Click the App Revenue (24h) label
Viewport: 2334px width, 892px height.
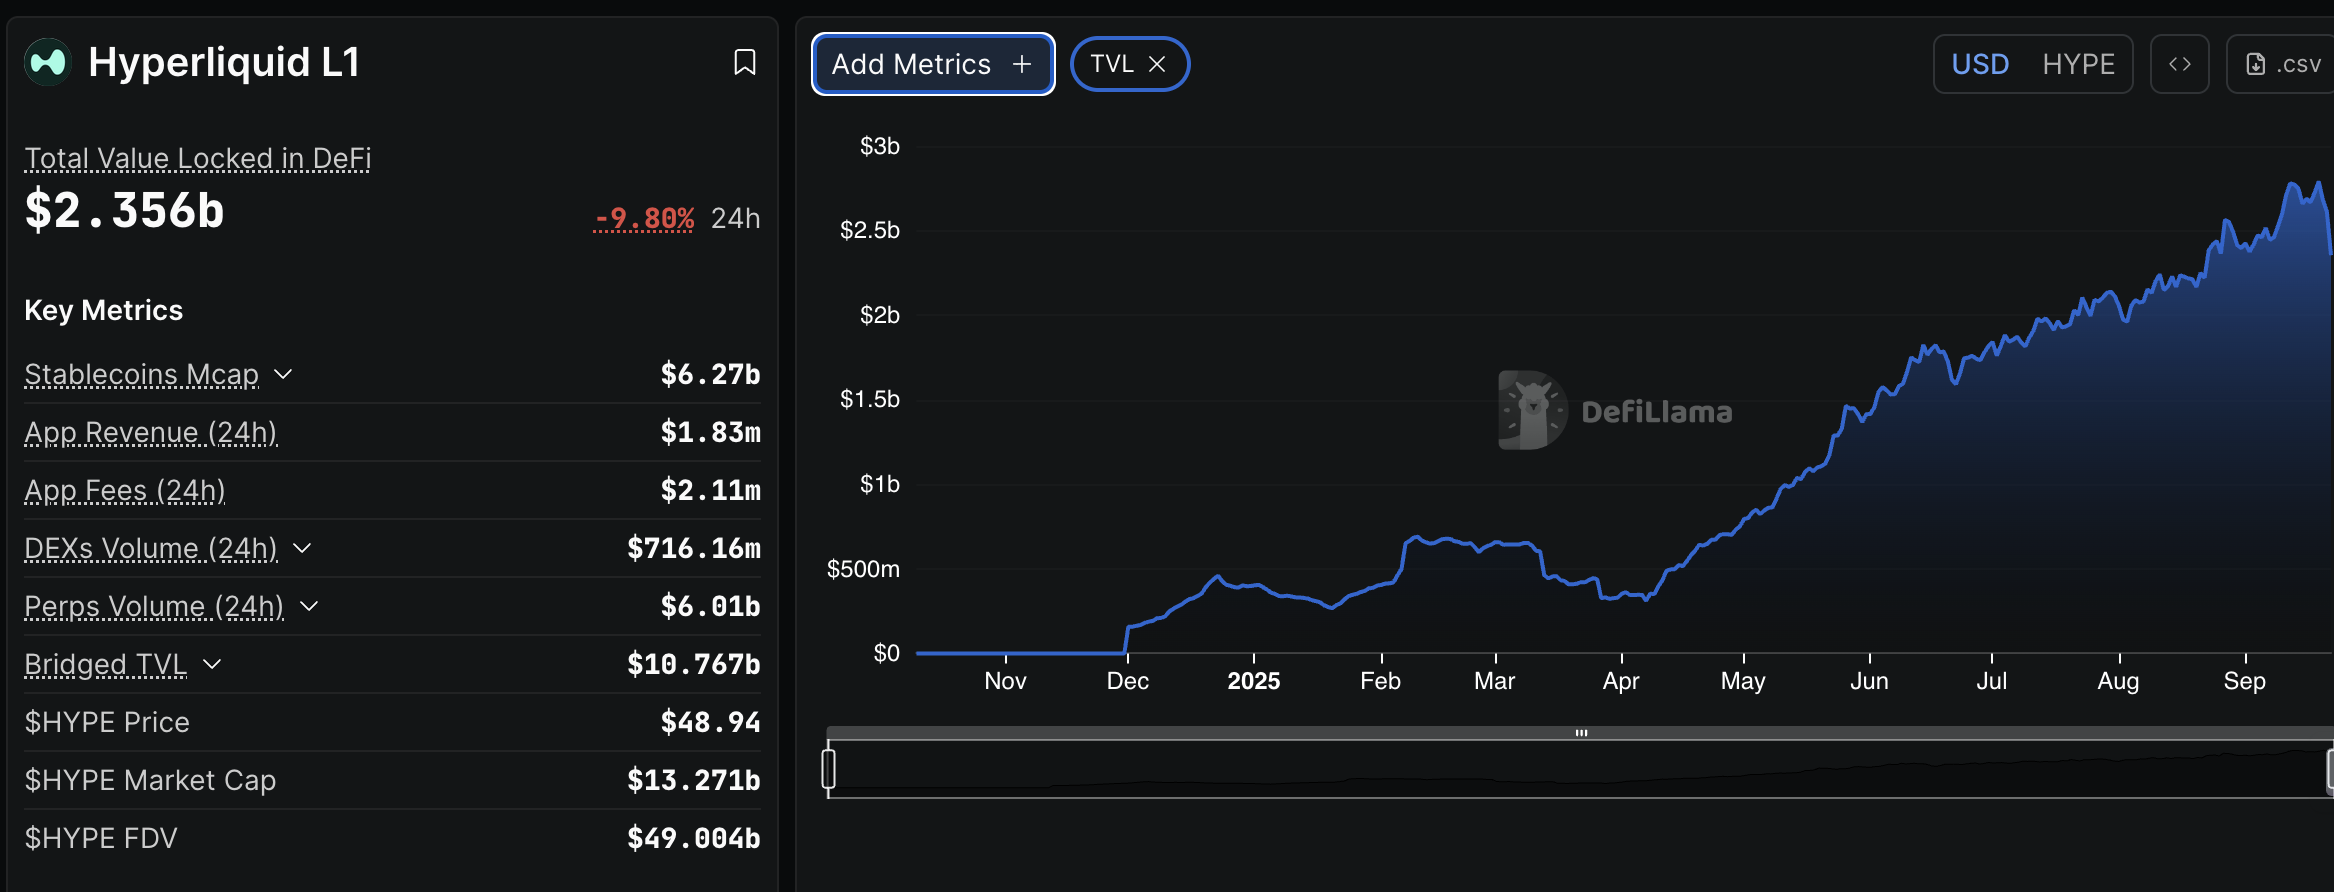click(150, 432)
